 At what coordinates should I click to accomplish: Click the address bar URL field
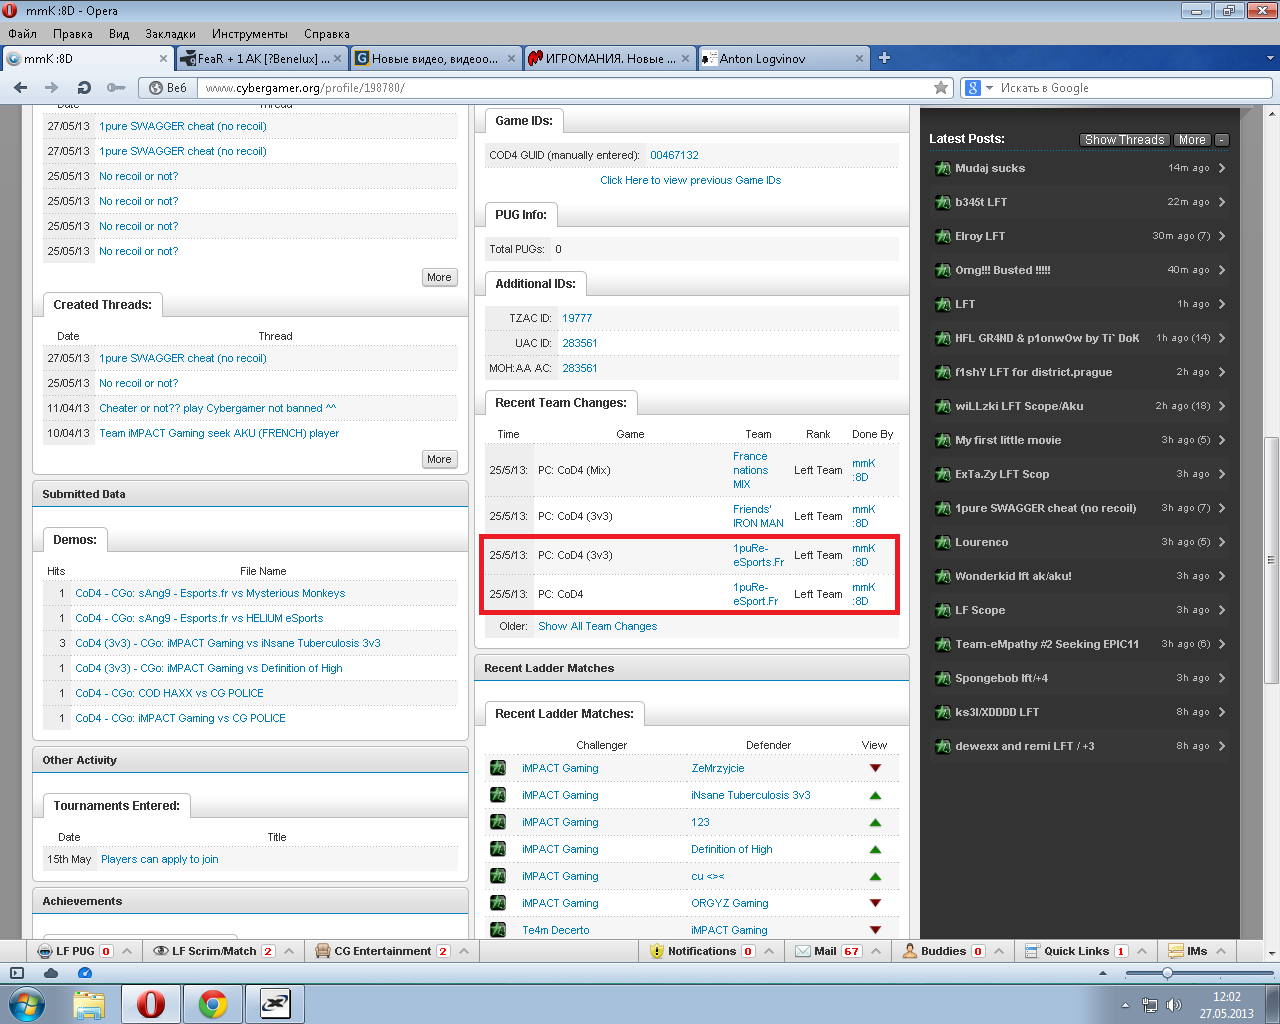click(x=565, y=88)
